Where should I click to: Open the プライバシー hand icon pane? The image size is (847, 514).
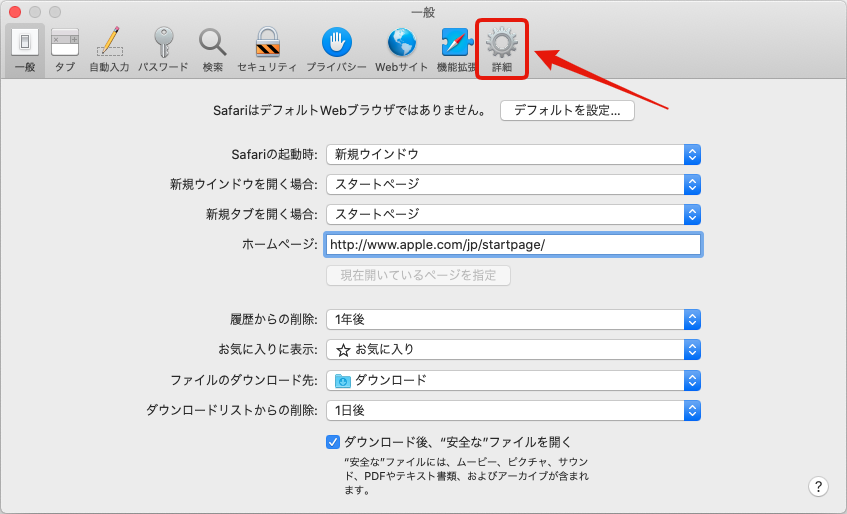tap(336, 50)
